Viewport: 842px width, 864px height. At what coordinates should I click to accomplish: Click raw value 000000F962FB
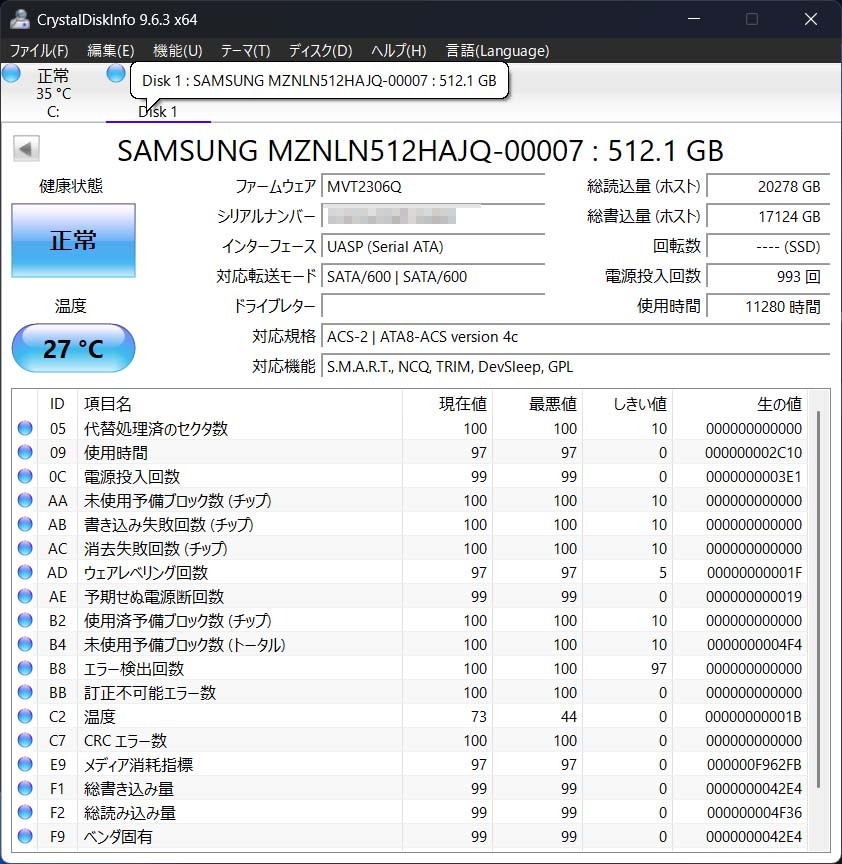754,764
